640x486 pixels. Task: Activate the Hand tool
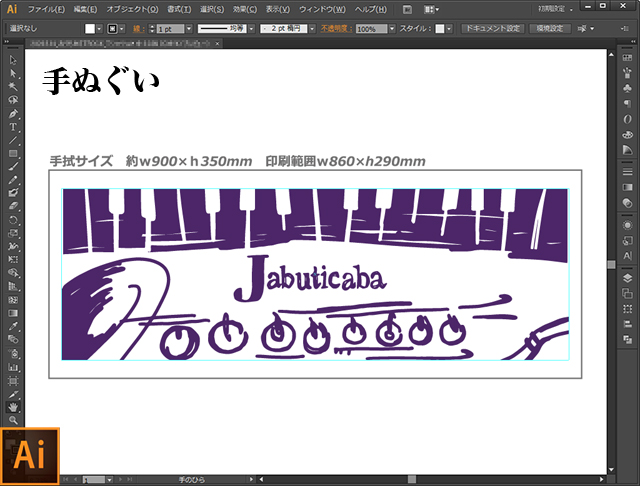13,407
